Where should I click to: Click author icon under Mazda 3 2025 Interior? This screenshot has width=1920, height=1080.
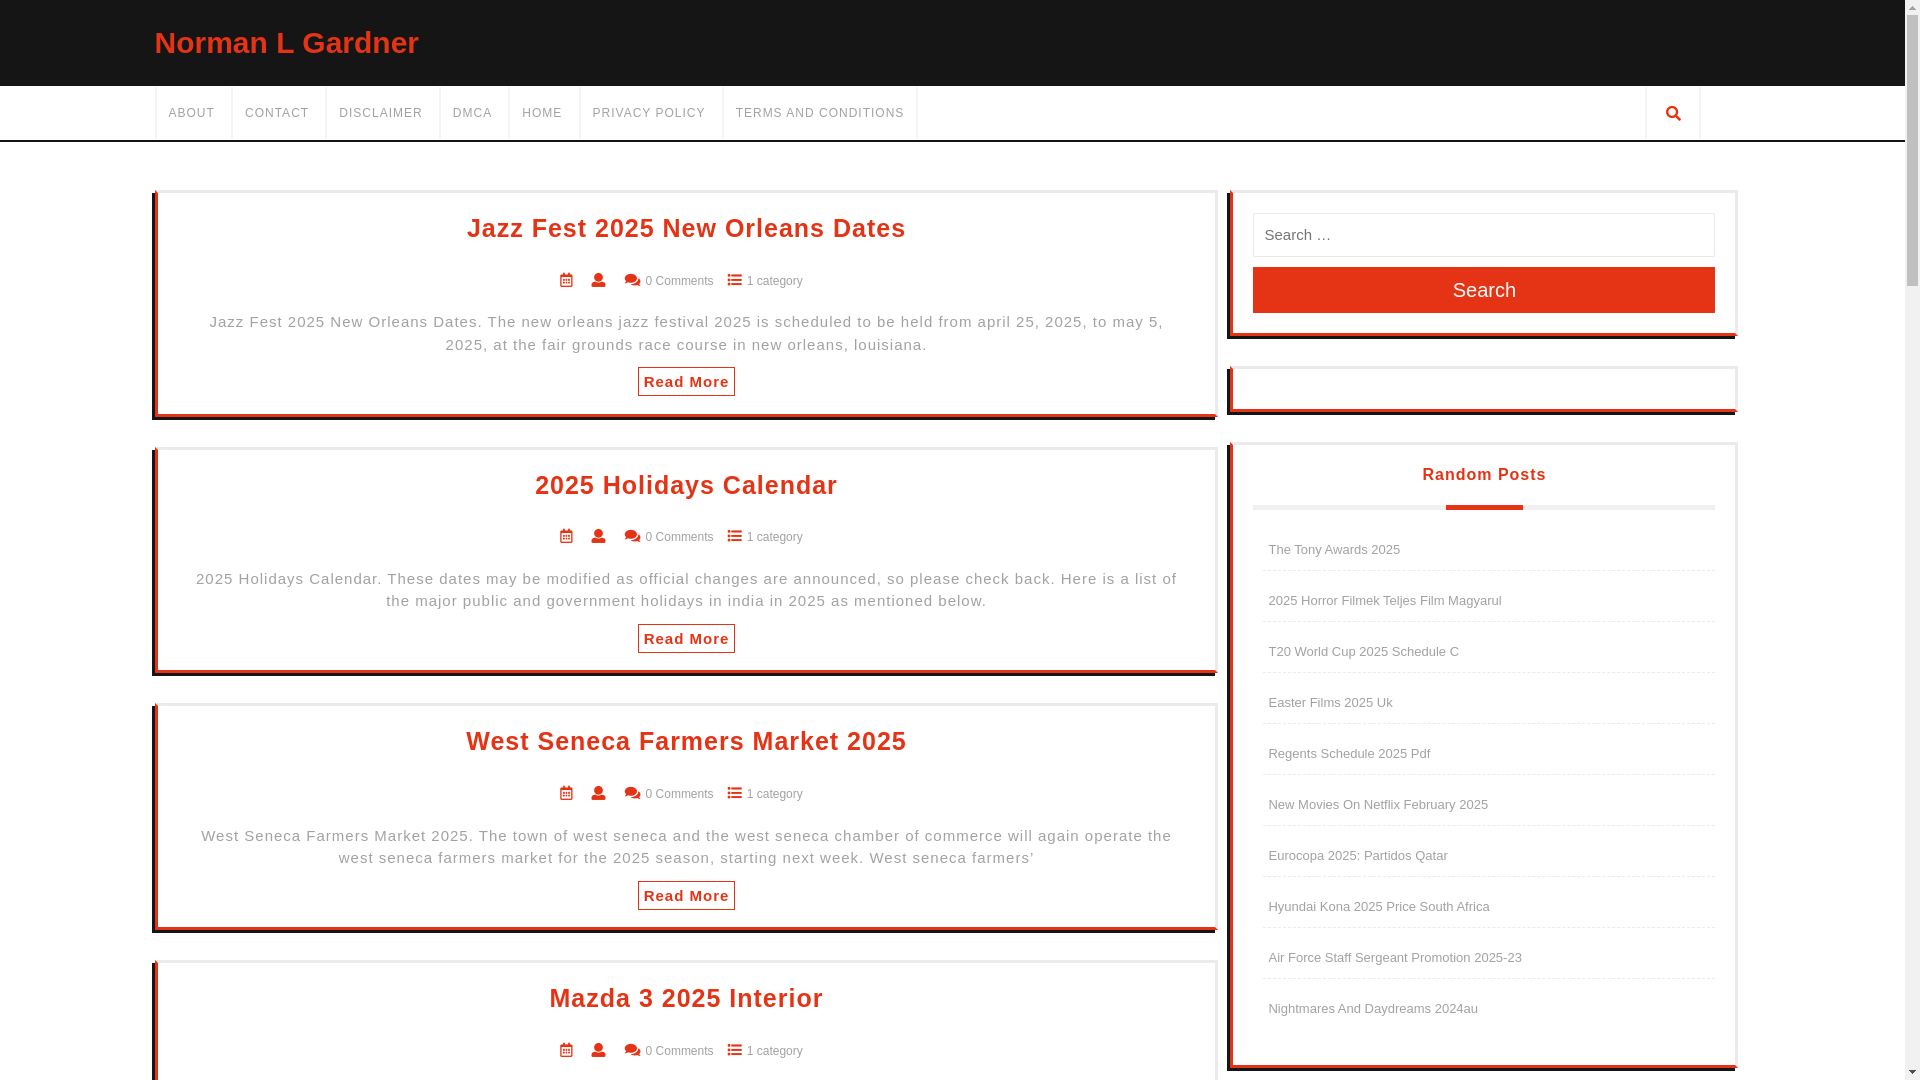tap(598, 1051)
